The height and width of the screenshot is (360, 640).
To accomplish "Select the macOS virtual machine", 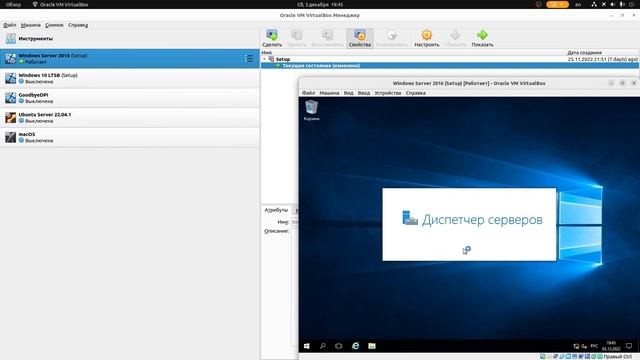I will [x=130, y=137].
